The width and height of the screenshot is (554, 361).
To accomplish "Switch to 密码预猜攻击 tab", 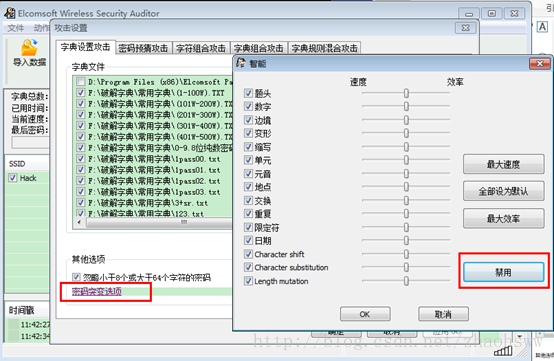I will tap(143, 48).
